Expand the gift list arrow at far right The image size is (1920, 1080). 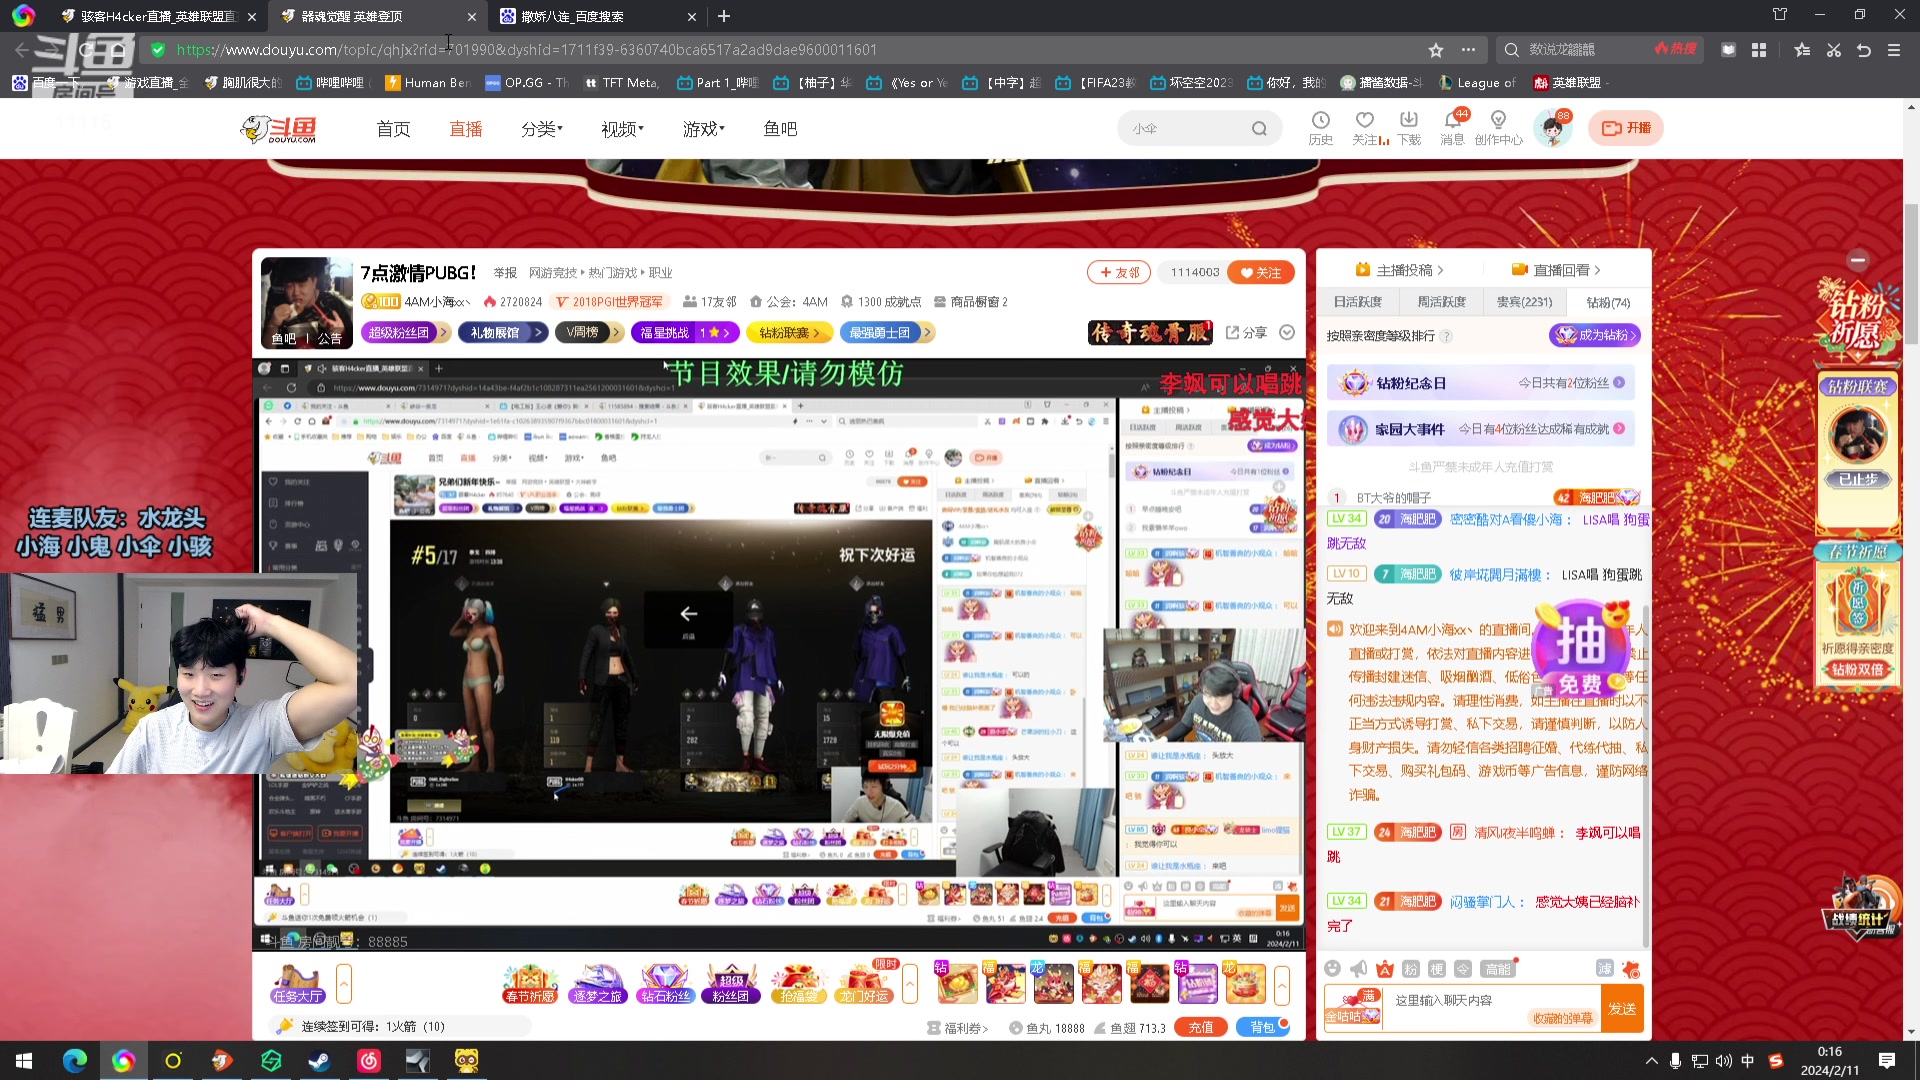click(1282, 984)
